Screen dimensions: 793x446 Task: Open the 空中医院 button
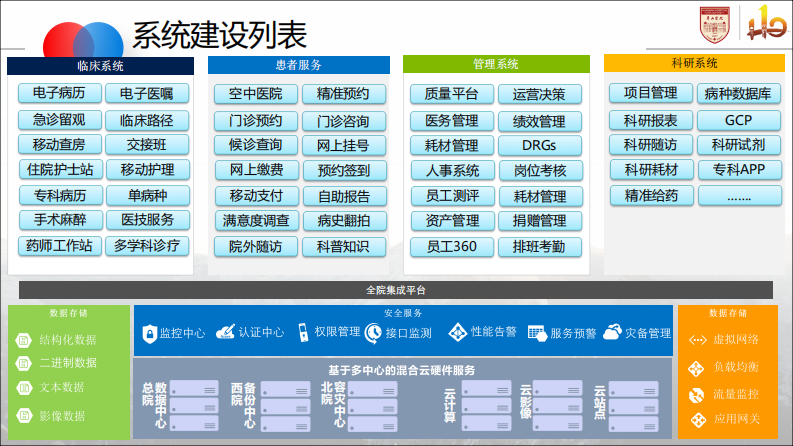click(x=255, y=94)
